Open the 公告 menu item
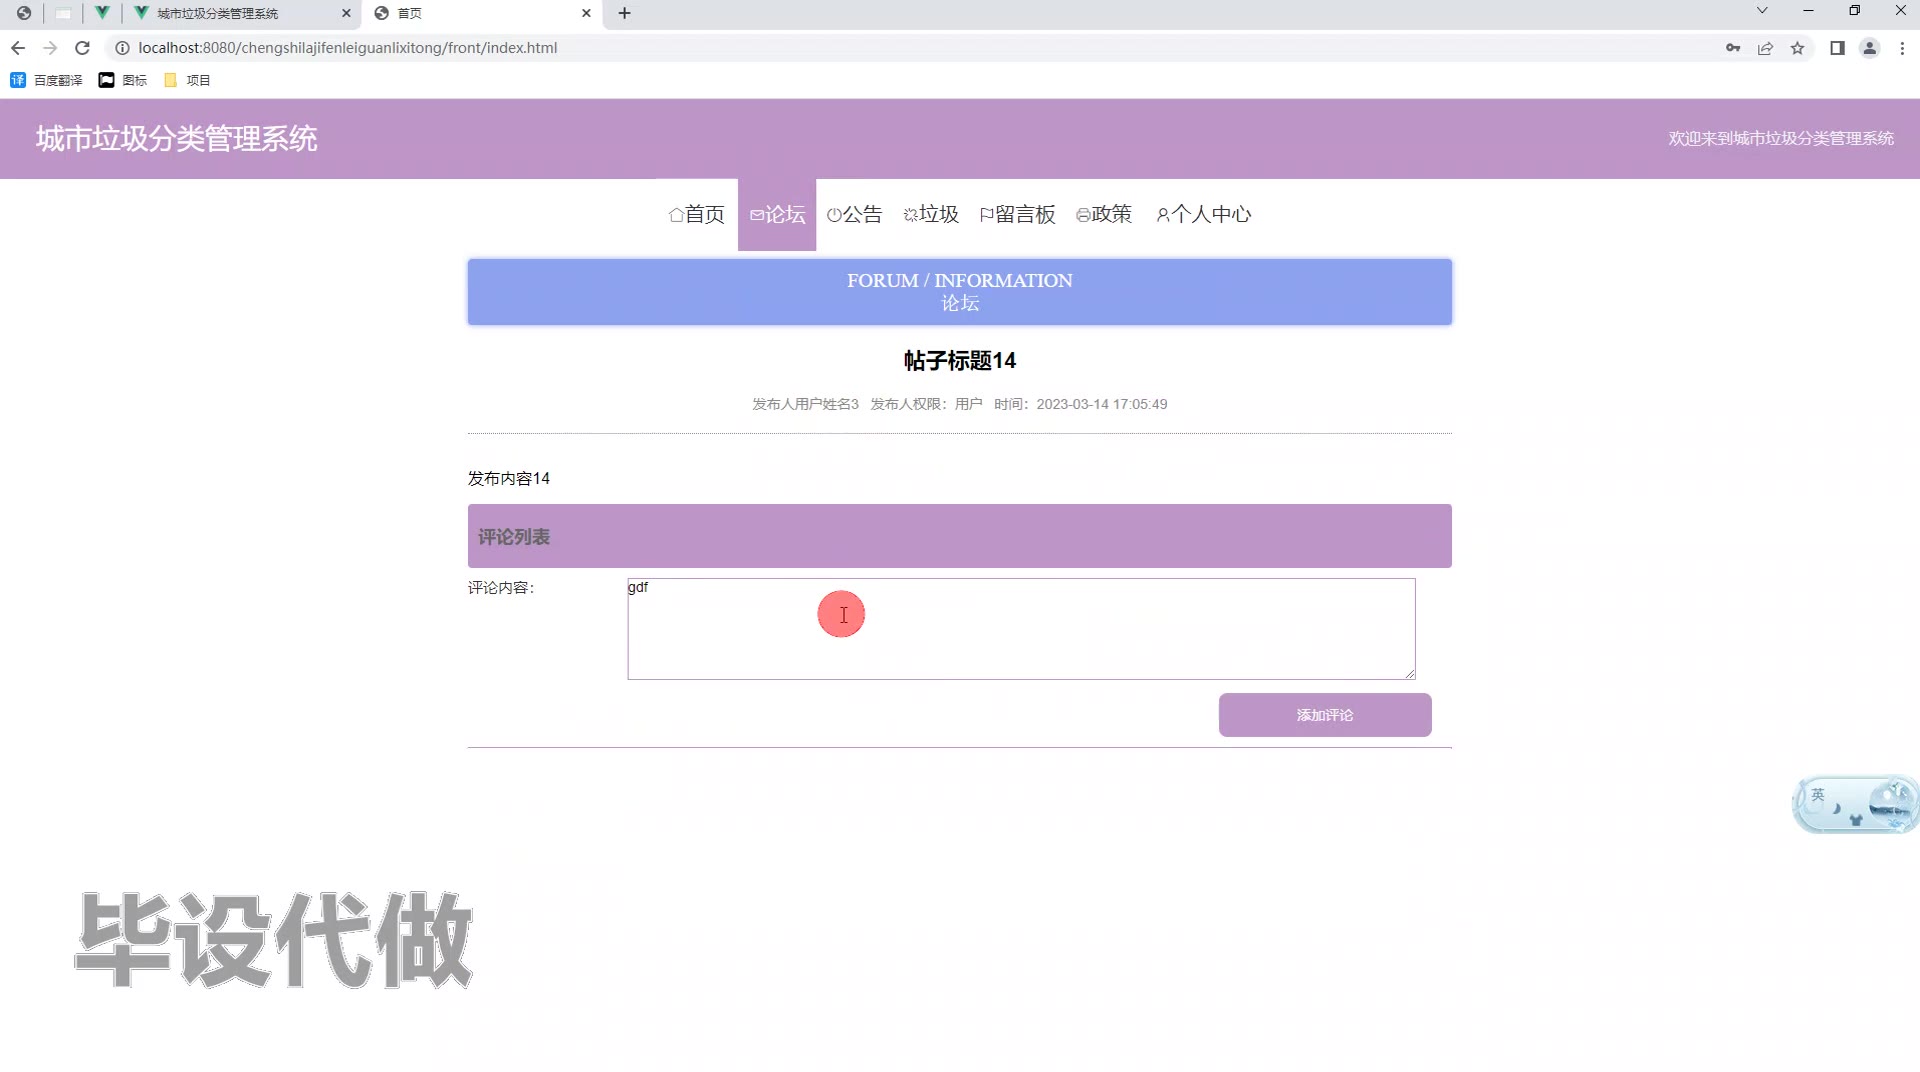This screenshot has width=1920, height=1072. click(855, 214)
